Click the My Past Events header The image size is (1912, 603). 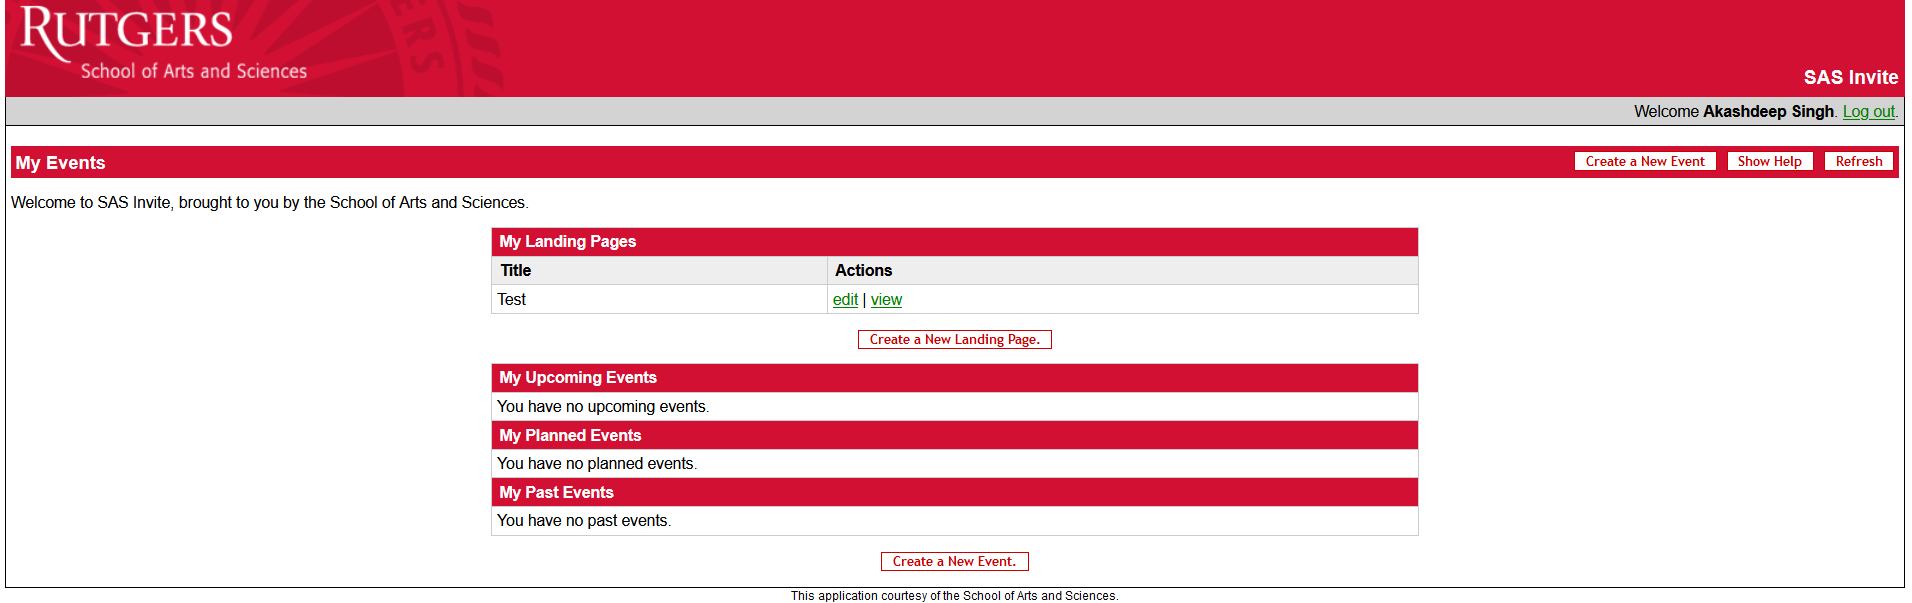click(x=955, y=492)
